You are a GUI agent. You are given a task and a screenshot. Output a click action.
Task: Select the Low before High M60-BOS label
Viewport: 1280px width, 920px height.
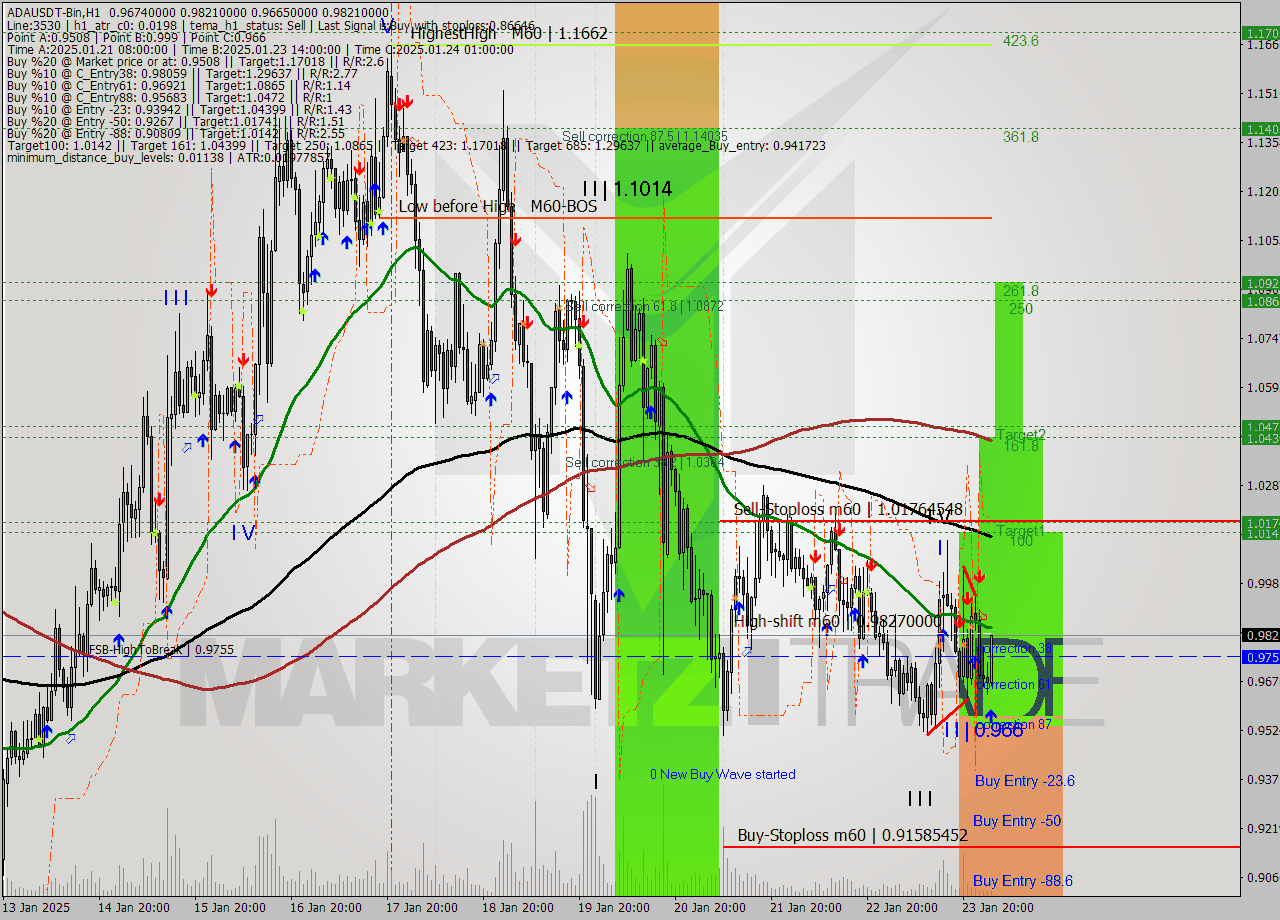click(x=498, y=206)
